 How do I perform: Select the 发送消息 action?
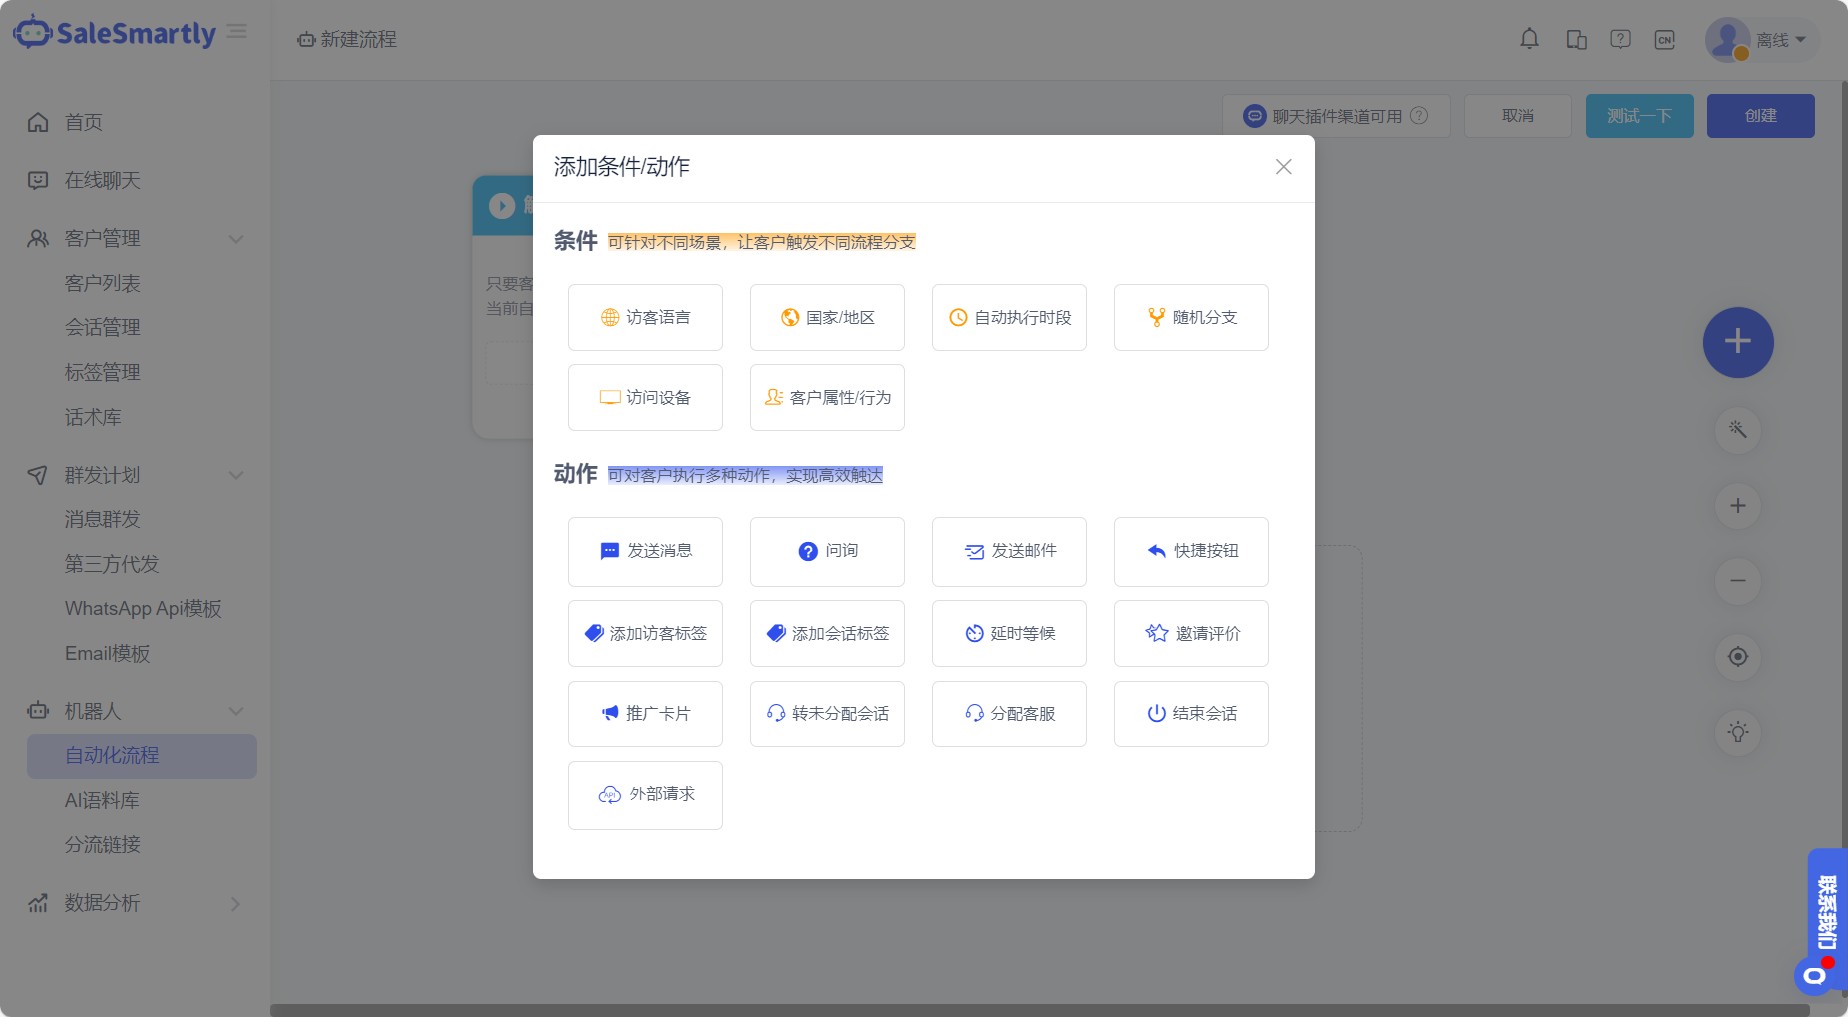click(645, 551)
